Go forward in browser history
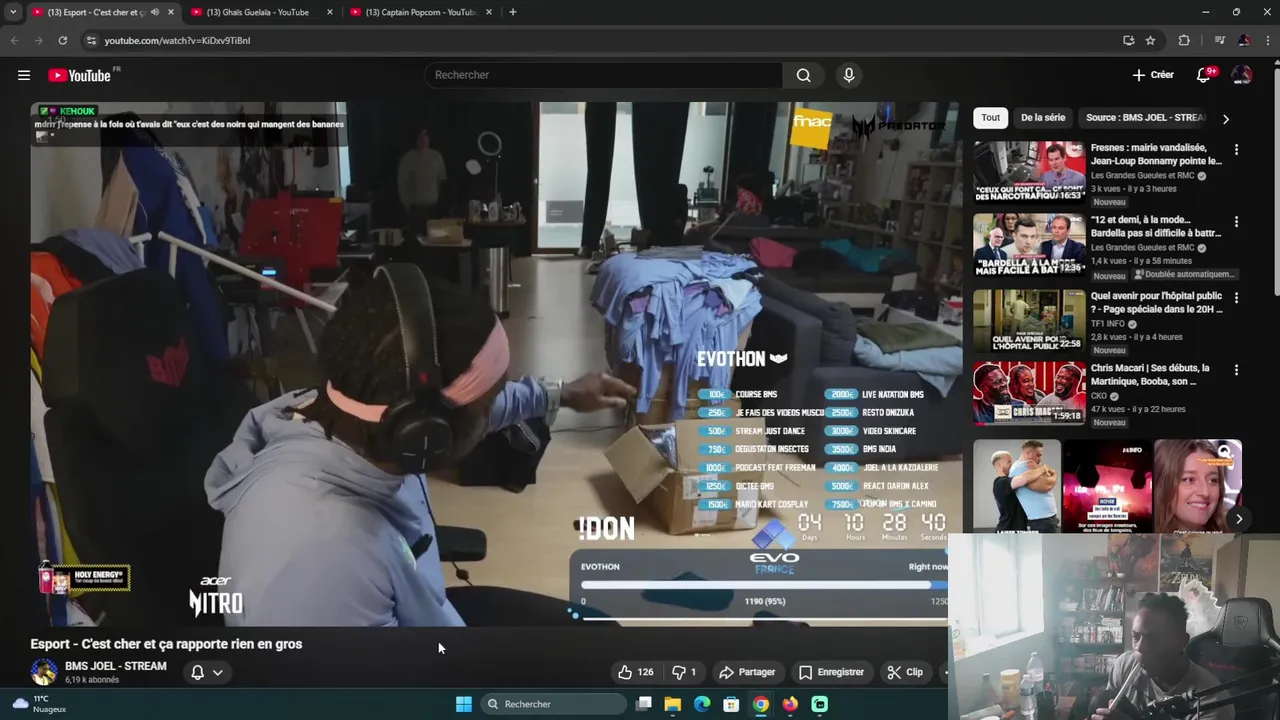Viewport: 1280px width, 720px height. coord(38,40)
